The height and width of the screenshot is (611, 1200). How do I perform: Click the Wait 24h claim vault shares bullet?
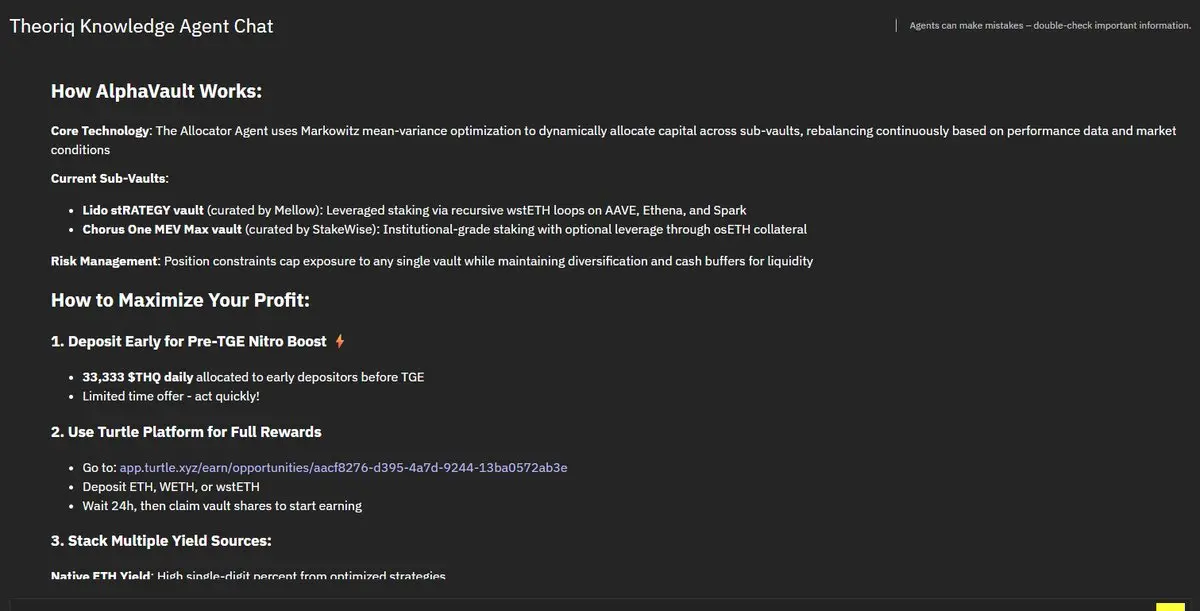(x=222, y=505)
